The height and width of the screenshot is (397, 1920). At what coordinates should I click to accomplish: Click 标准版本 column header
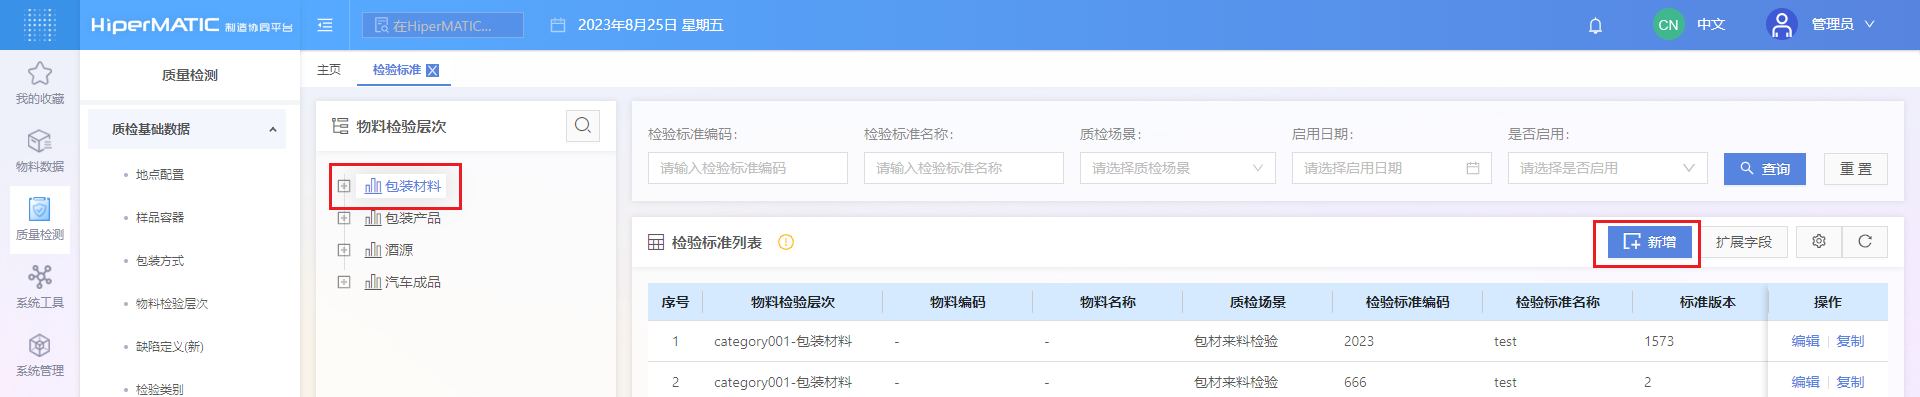(1707, 302)
